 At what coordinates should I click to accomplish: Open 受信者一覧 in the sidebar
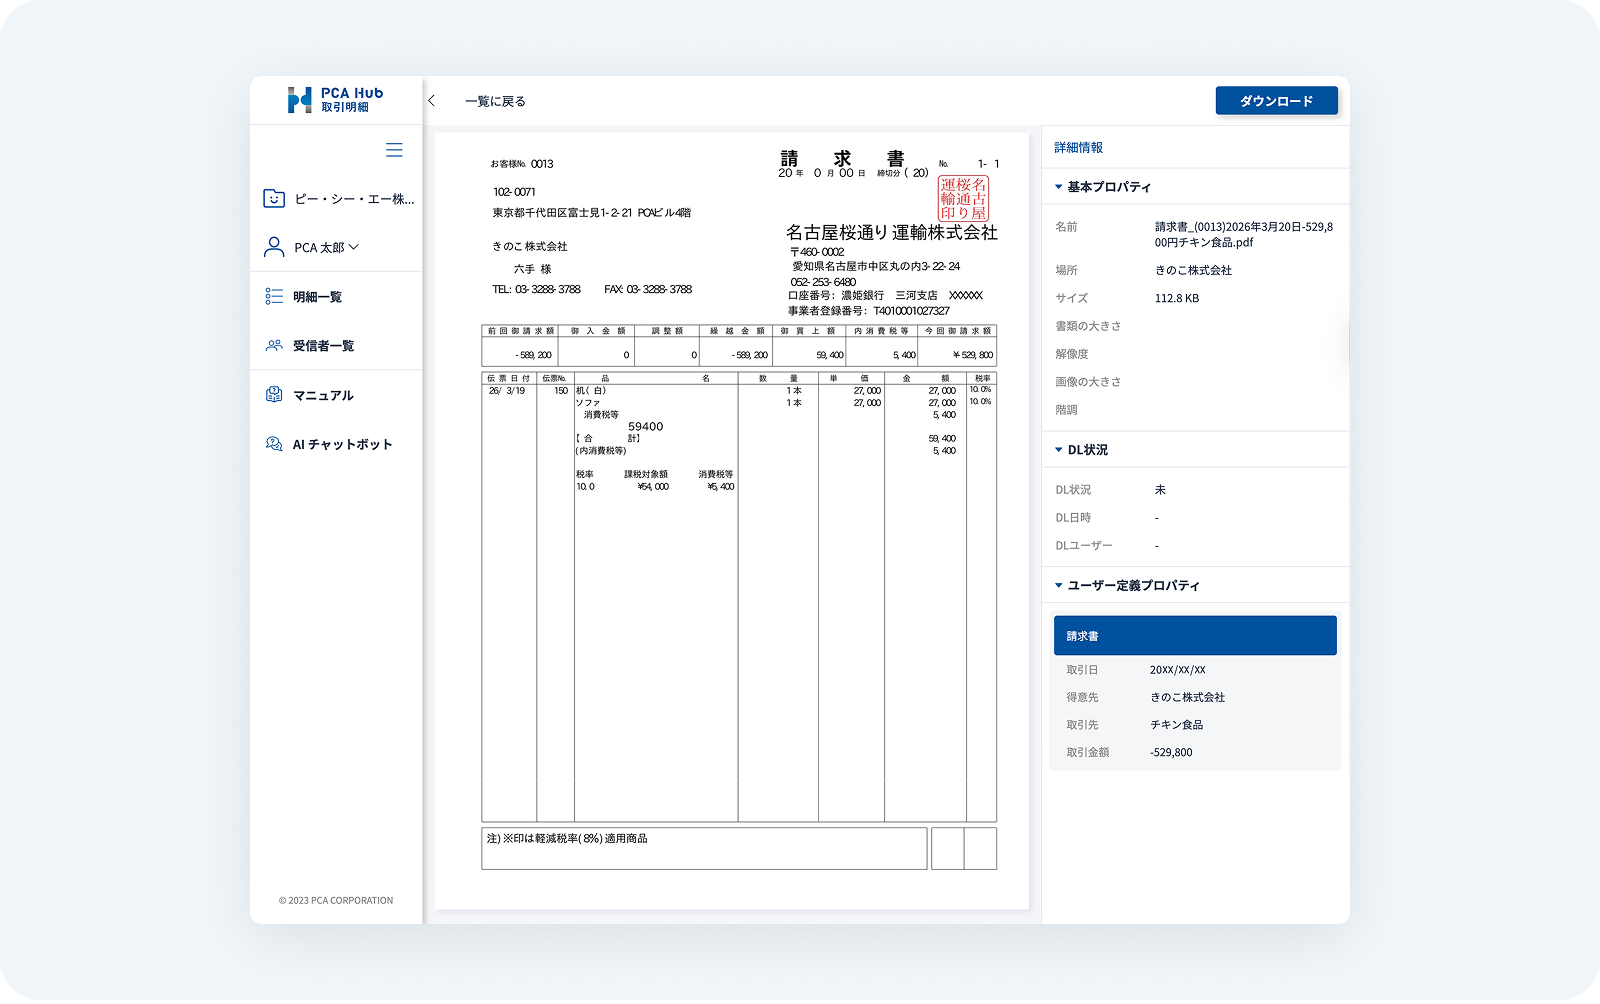coord(323,346)
